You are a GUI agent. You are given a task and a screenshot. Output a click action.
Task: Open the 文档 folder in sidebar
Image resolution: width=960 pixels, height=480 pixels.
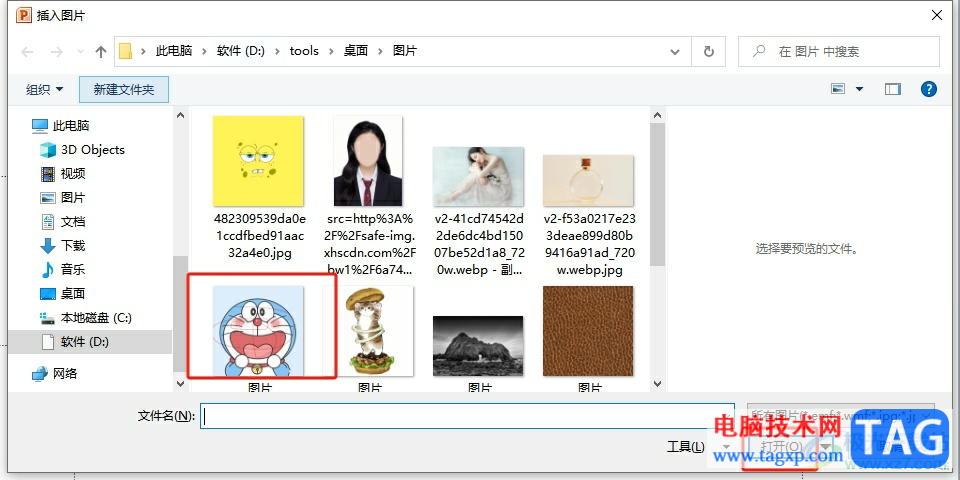[63, 222]
